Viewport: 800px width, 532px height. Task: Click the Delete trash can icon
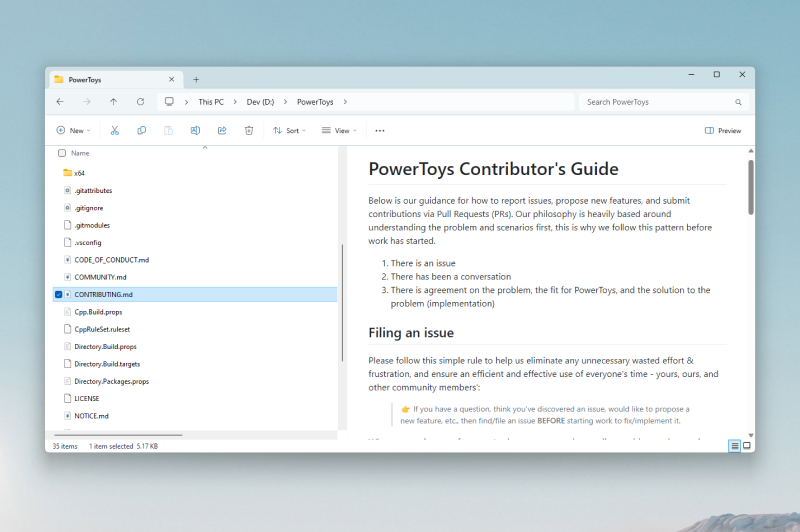coord(249,130)
